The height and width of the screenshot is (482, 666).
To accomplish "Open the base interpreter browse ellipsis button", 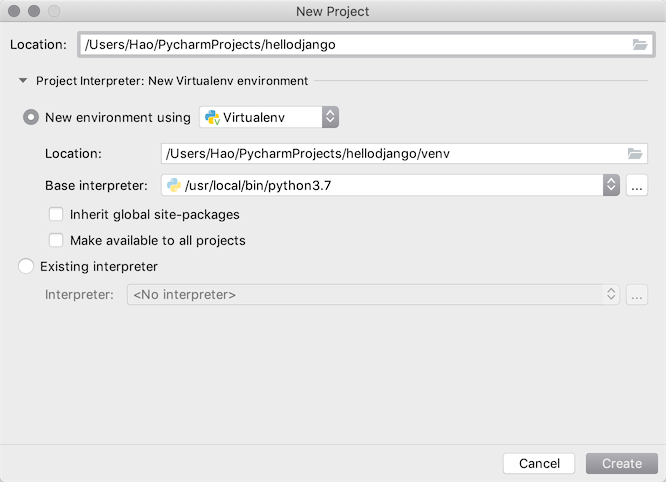I will pyautogui.click(x=637, y=185).
